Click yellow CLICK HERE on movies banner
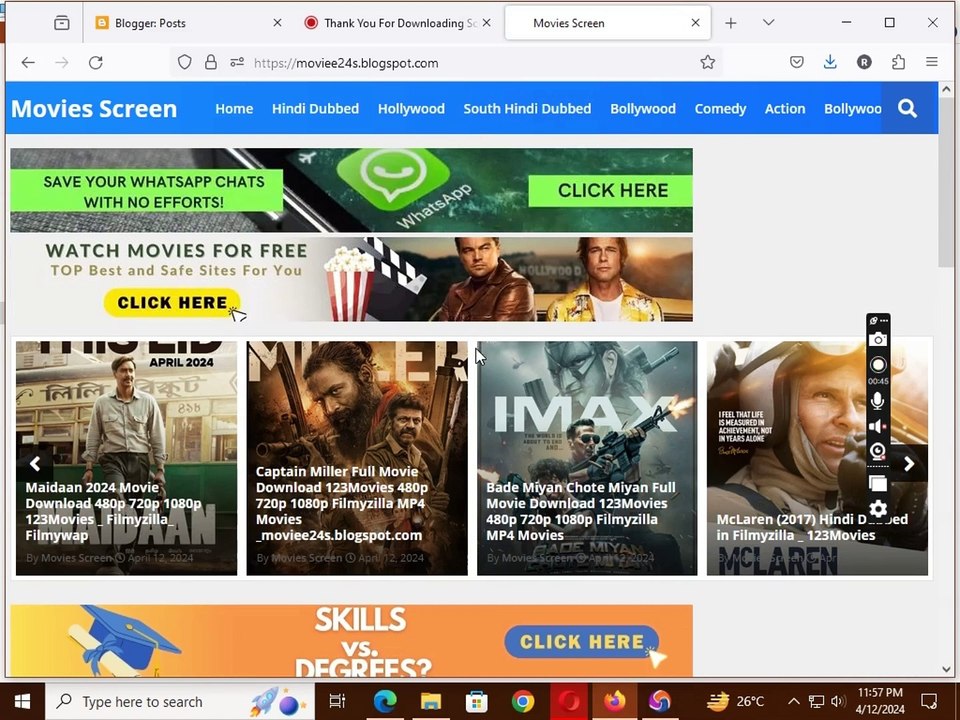The width and height of the screenshot is (960, 720). coord(172,302)
